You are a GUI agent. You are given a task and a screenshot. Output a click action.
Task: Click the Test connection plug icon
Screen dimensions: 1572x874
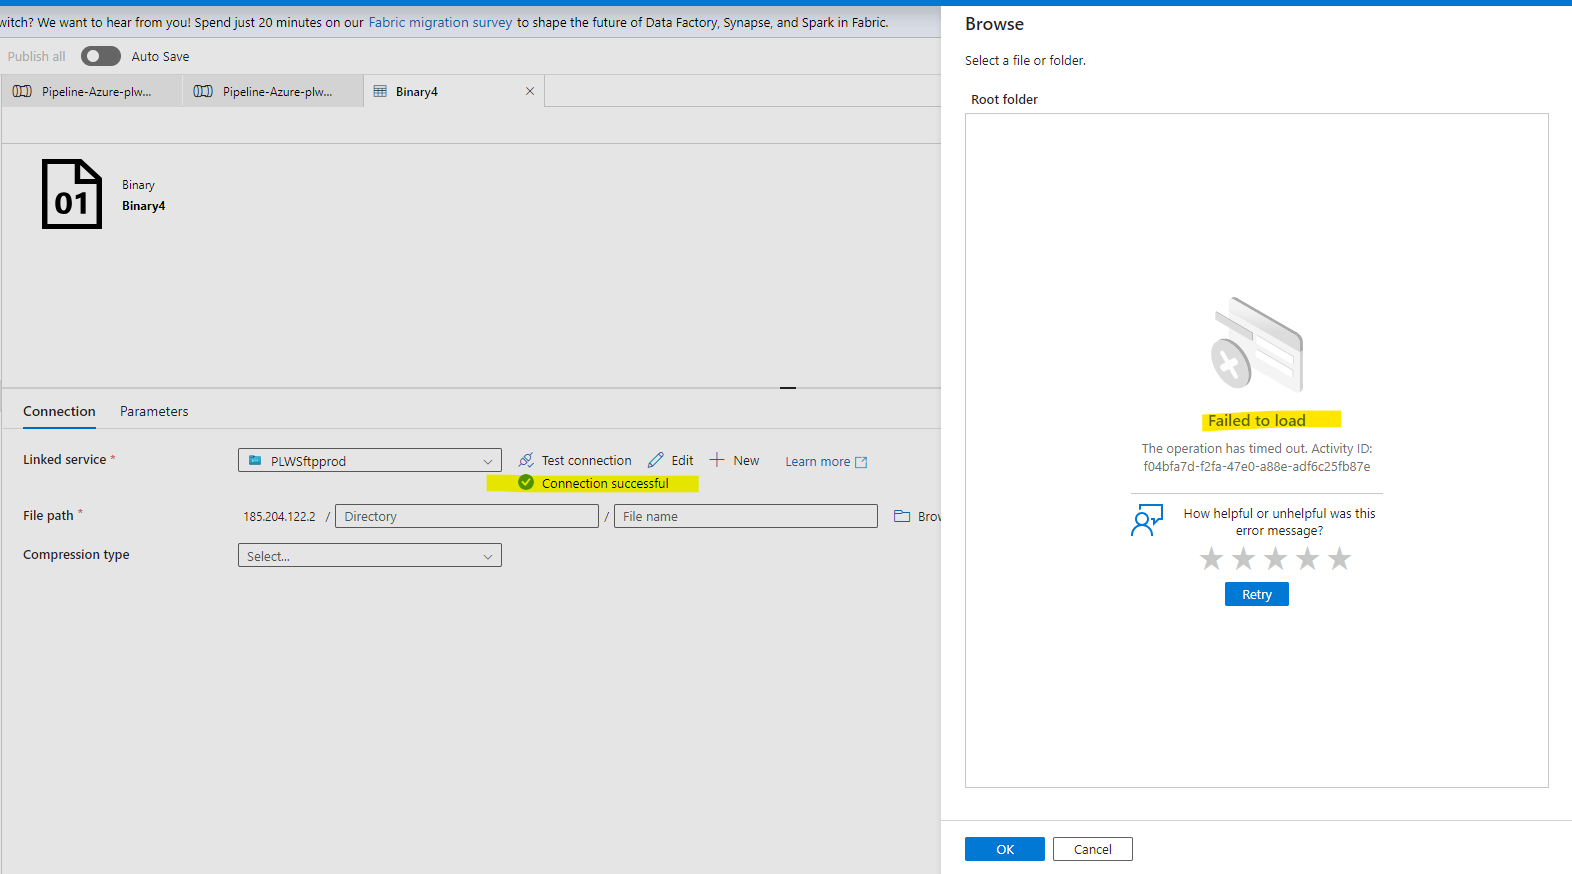[x=526, y=460]
